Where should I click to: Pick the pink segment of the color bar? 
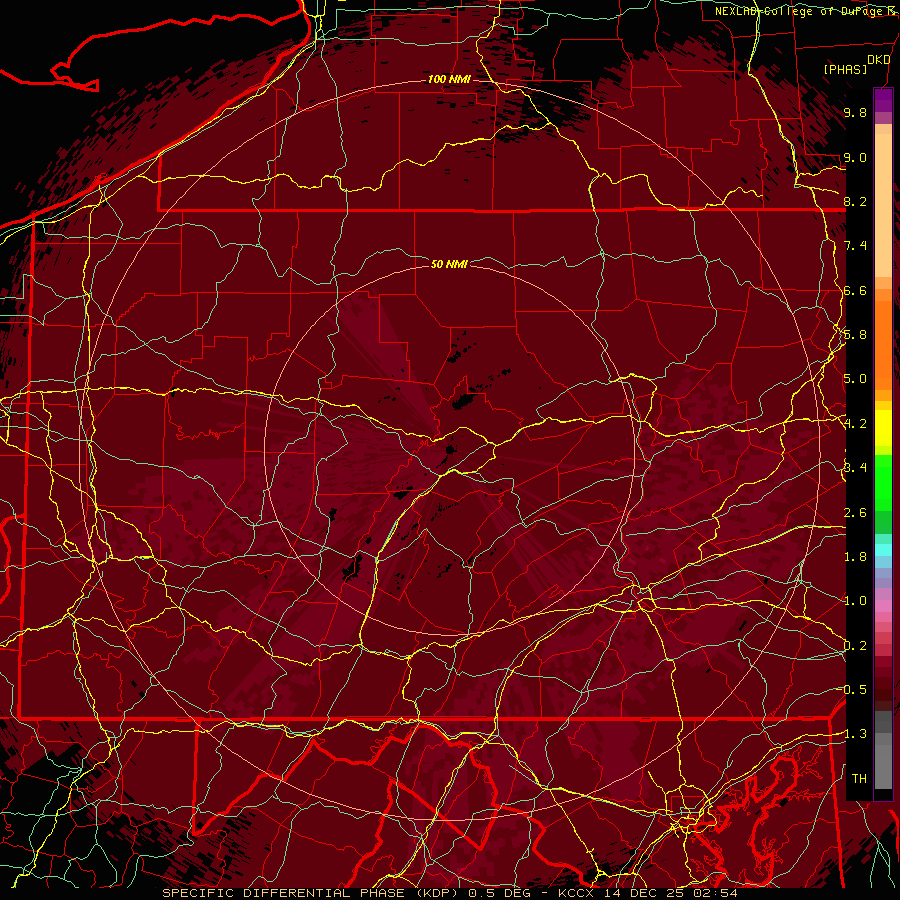[883, 606]
